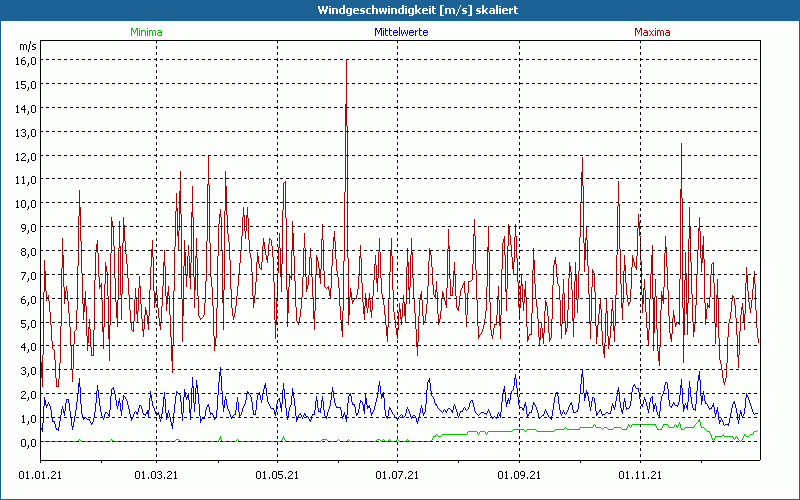
Task: Click the 16 m/s red peak in June
Action: coord(347,61)
